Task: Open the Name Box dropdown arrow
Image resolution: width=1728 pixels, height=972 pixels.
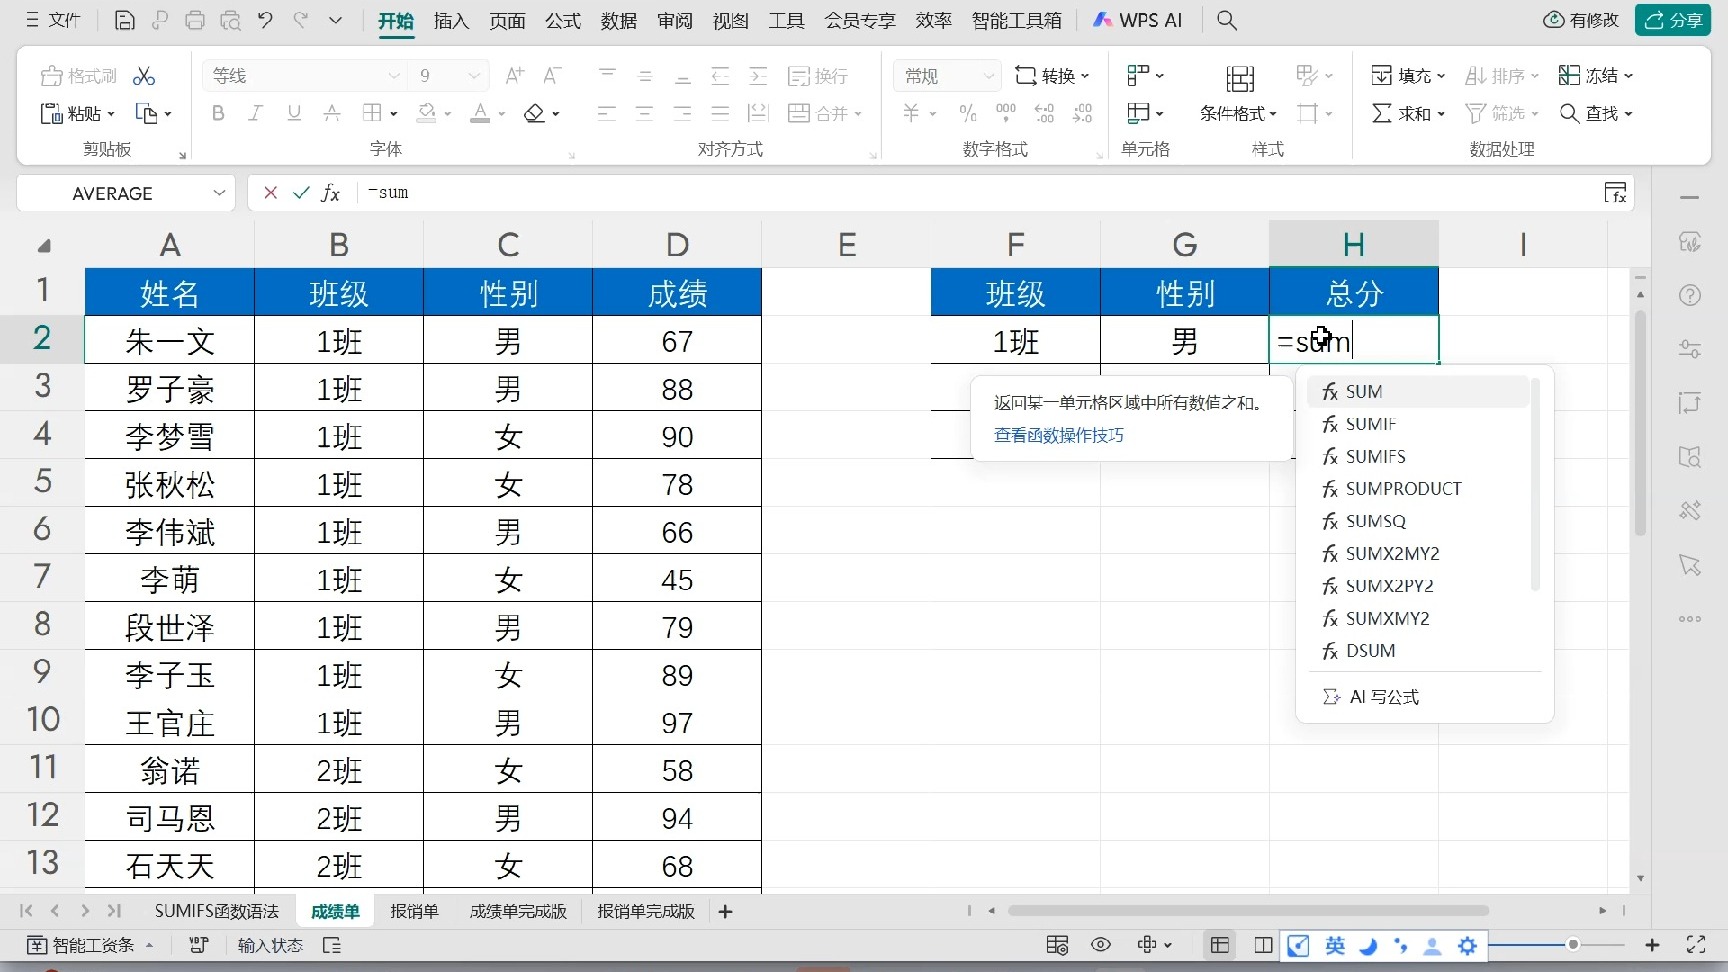Action: pyautogui.click(x=219, y=193)
